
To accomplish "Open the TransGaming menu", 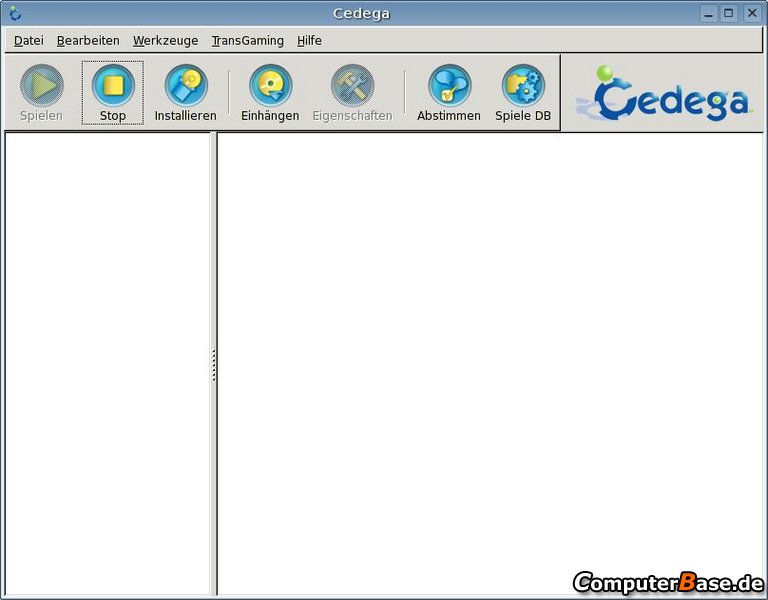I will pos(248,41).
